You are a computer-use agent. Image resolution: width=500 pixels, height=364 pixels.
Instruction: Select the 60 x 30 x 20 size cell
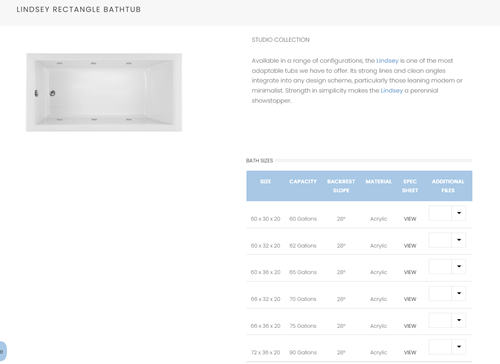(265, 219)
